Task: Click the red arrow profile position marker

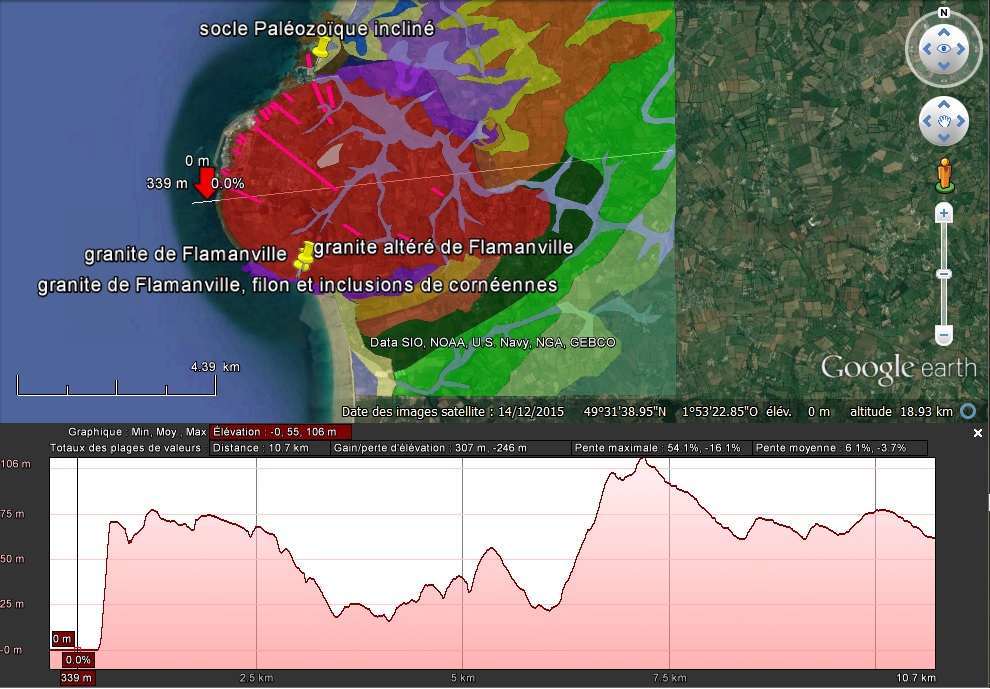Action: [205, 183]
